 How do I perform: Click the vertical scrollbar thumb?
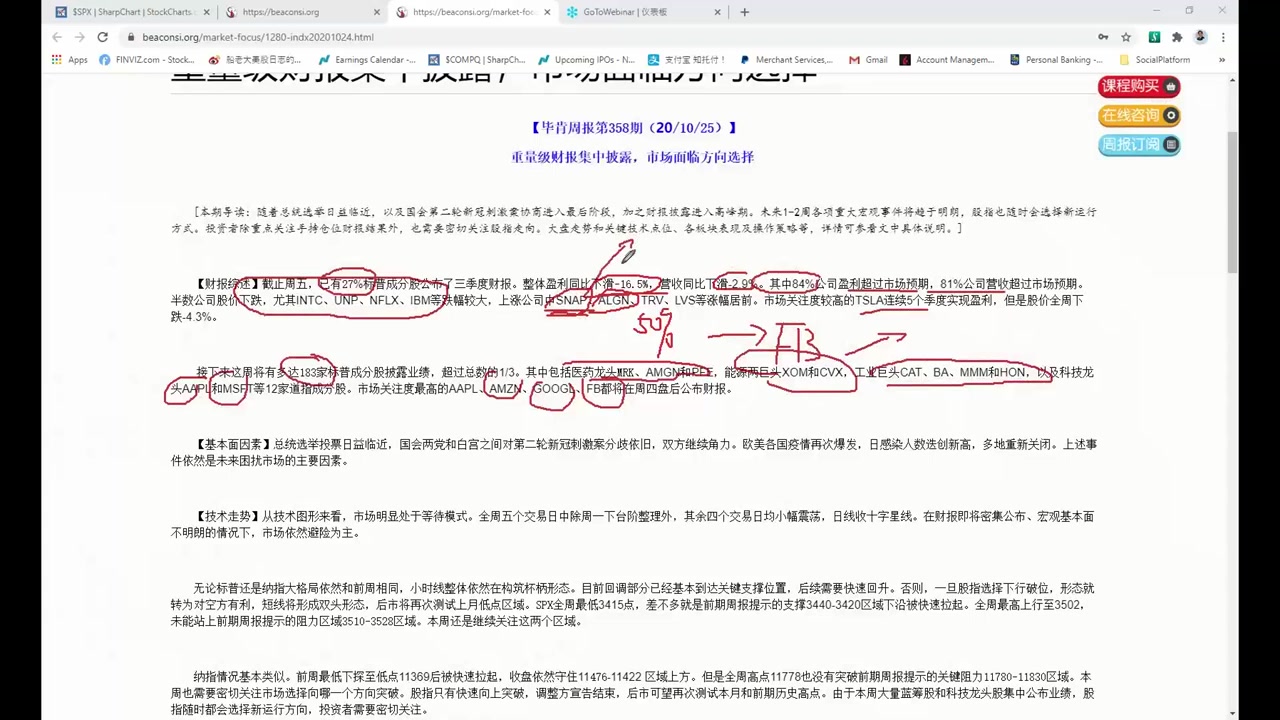pyautogui.click(x=1232, y=200)
